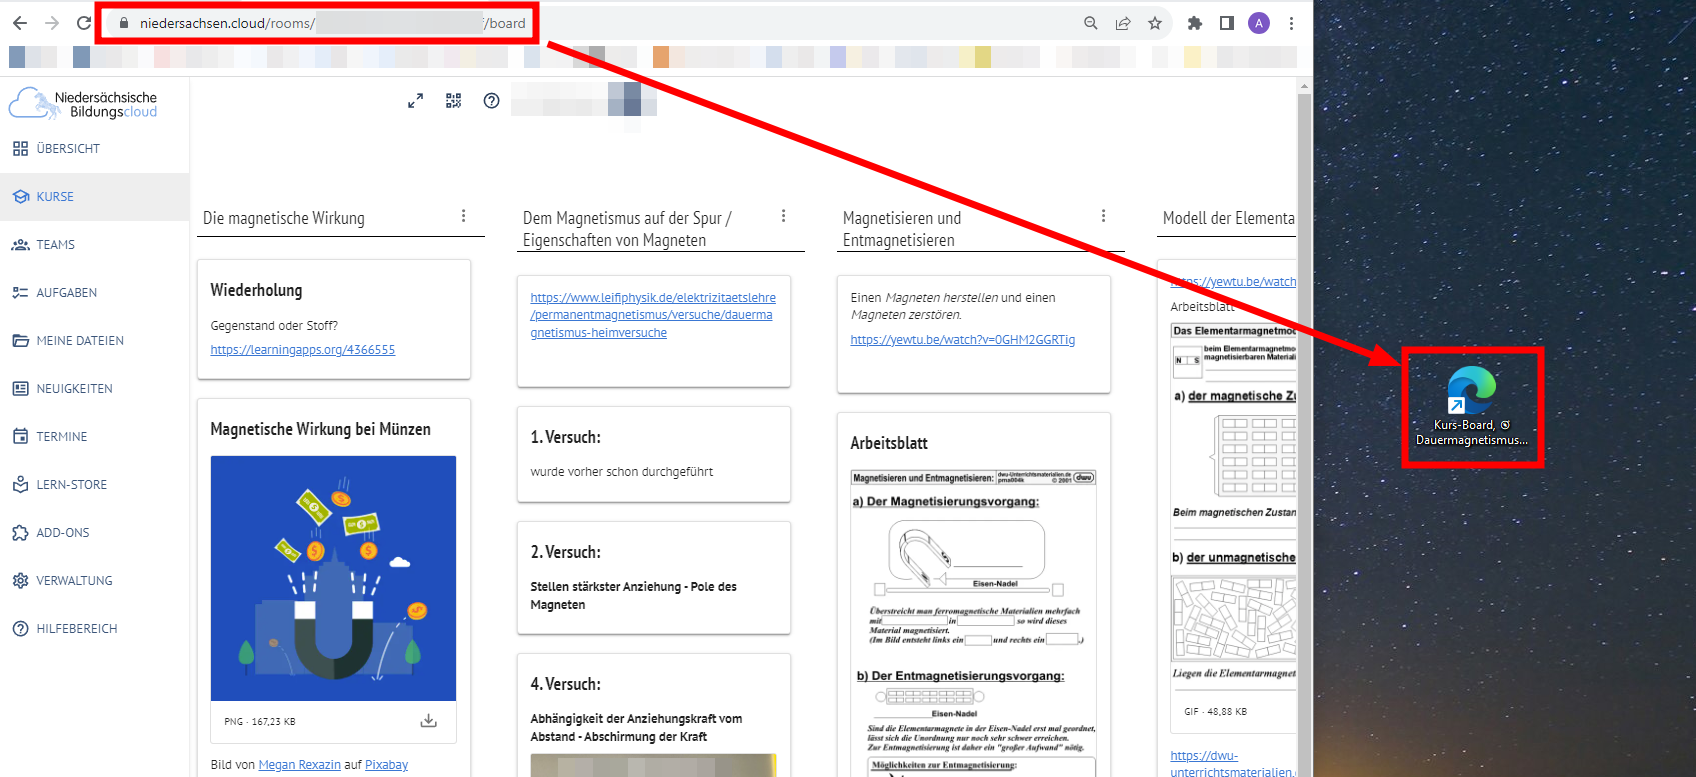
Task: Click the fullscreen expand icon
Action: (415, 101)
